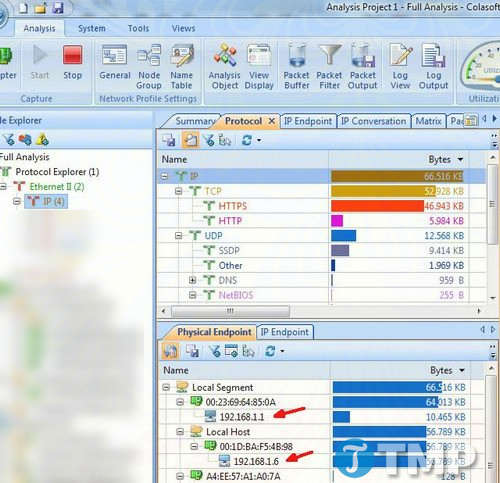This screenshot has height=483, width=500.
Task: Open refresh dropdown arrow in Protocol toolbar
Action: [259, 141]
